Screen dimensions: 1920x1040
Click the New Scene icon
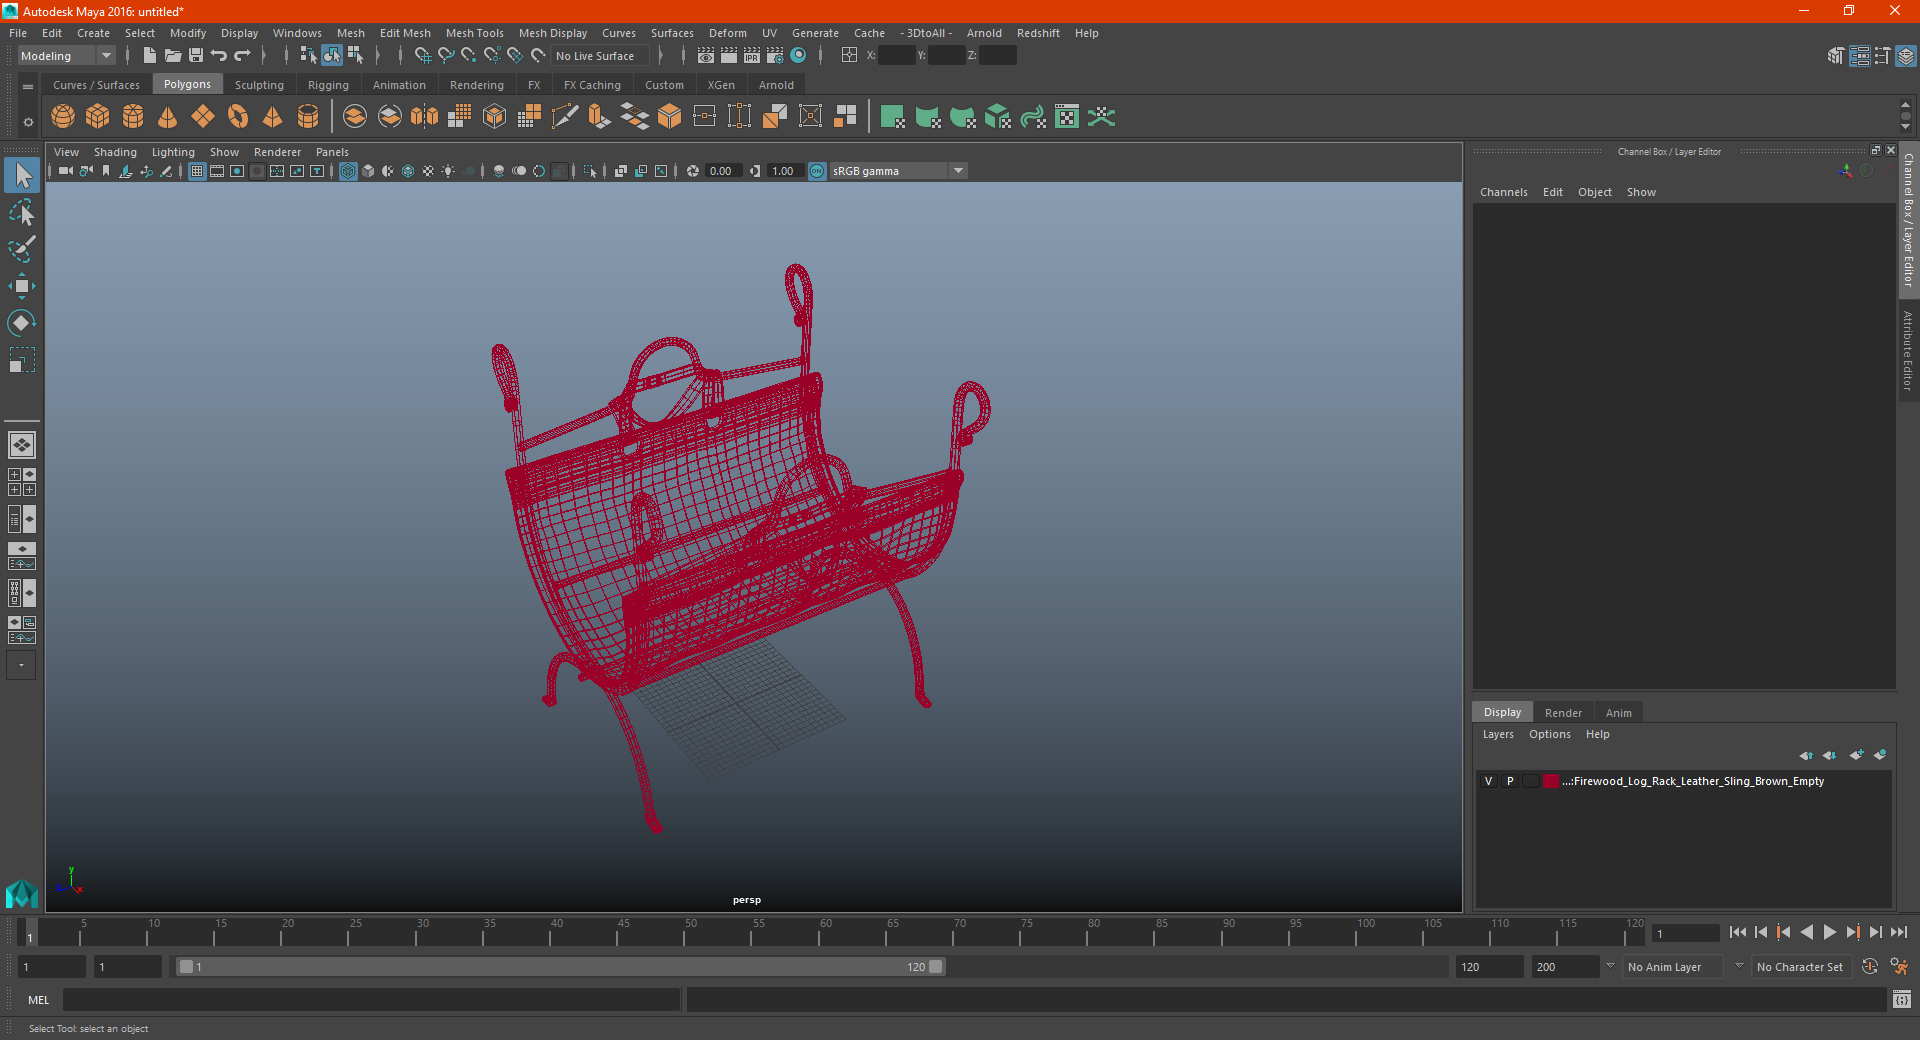click(150, 56)
